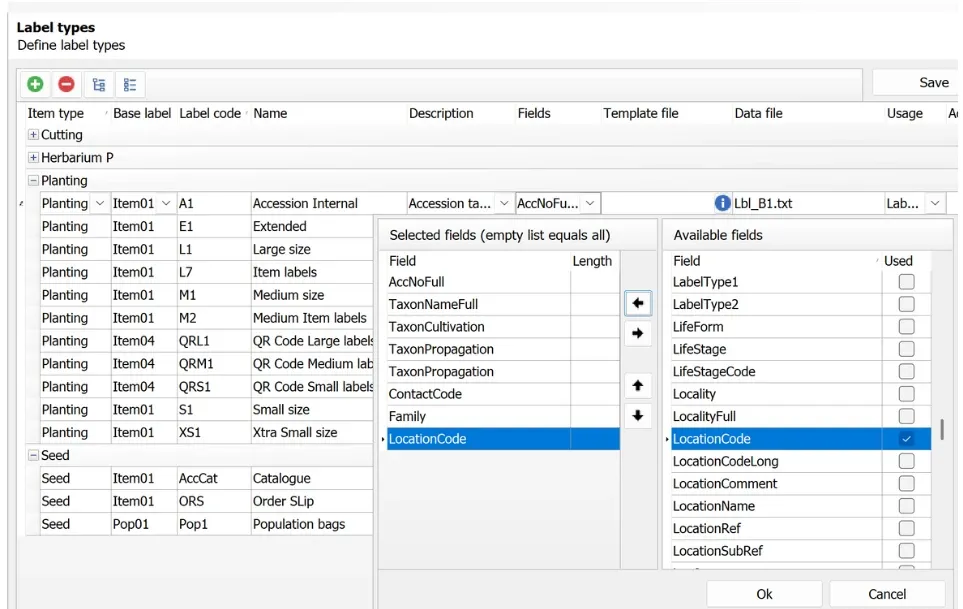Click the green add label type icon

point(35,84)
